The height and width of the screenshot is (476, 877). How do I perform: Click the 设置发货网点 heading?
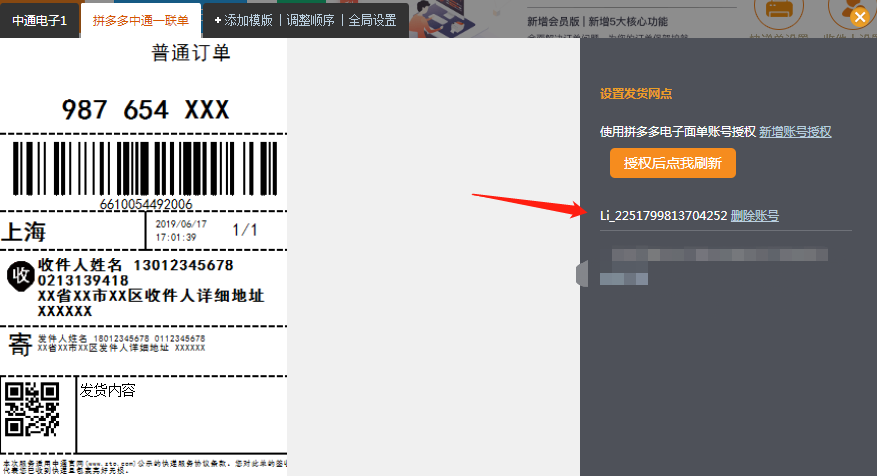point(636,94)
